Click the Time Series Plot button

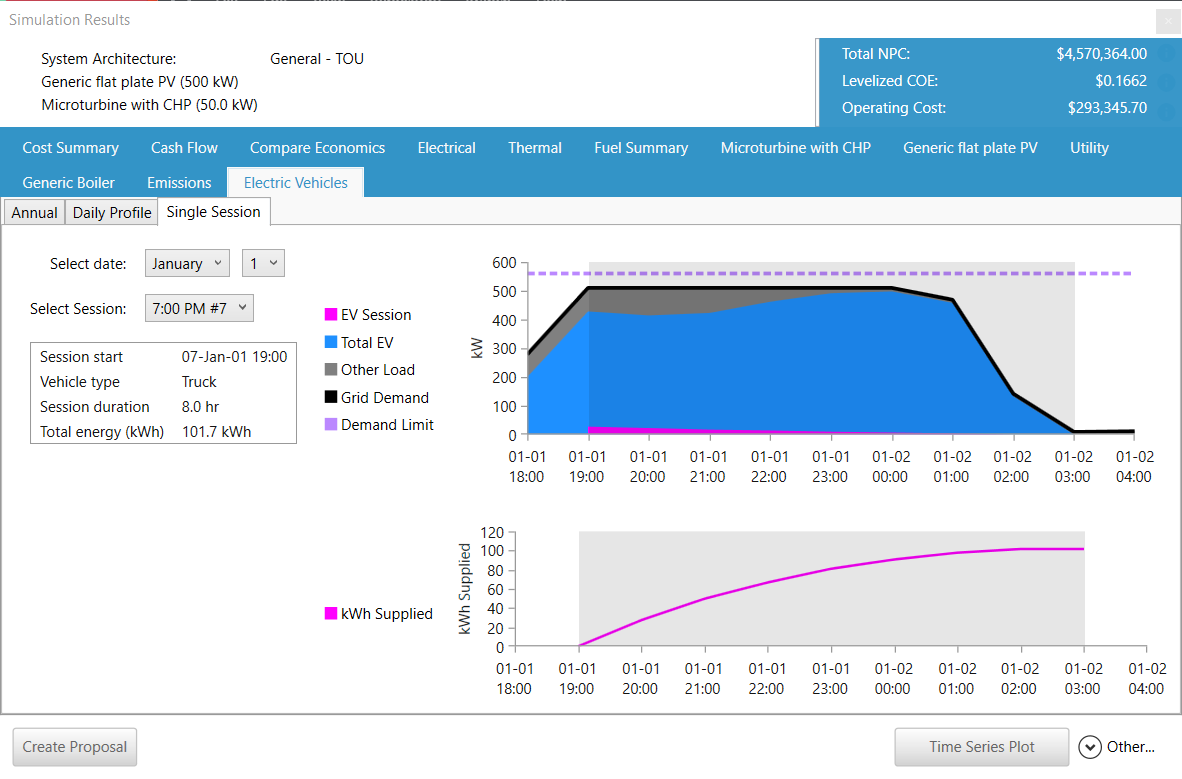coord(981,746)
